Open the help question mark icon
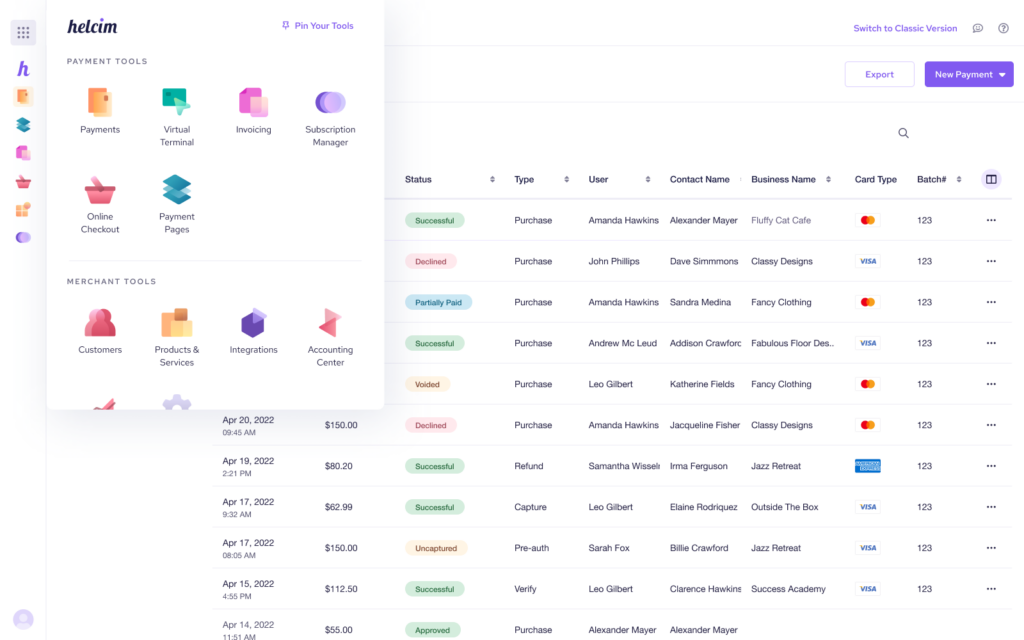This screenshot has width=1024, height=640. (1003, 28)
